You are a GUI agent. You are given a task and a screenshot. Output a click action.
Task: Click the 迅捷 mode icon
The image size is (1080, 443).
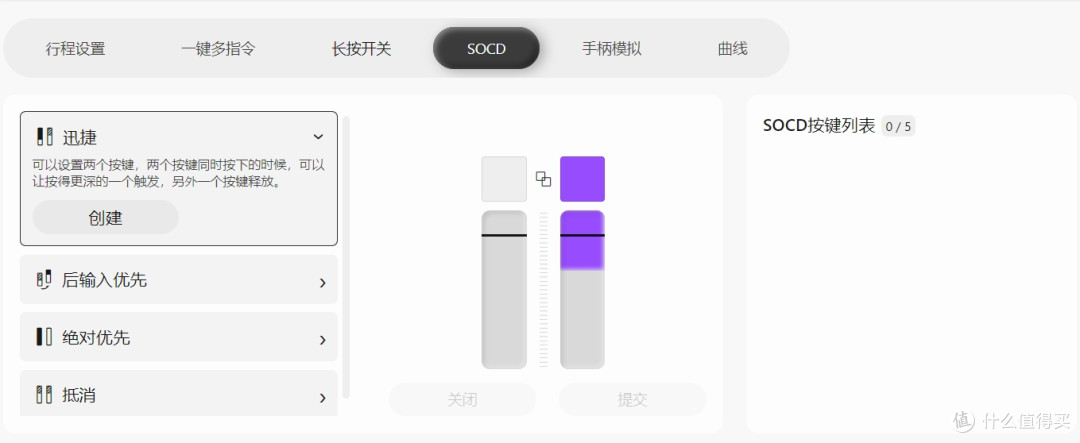pyautogui.click(x=44, y=136)
